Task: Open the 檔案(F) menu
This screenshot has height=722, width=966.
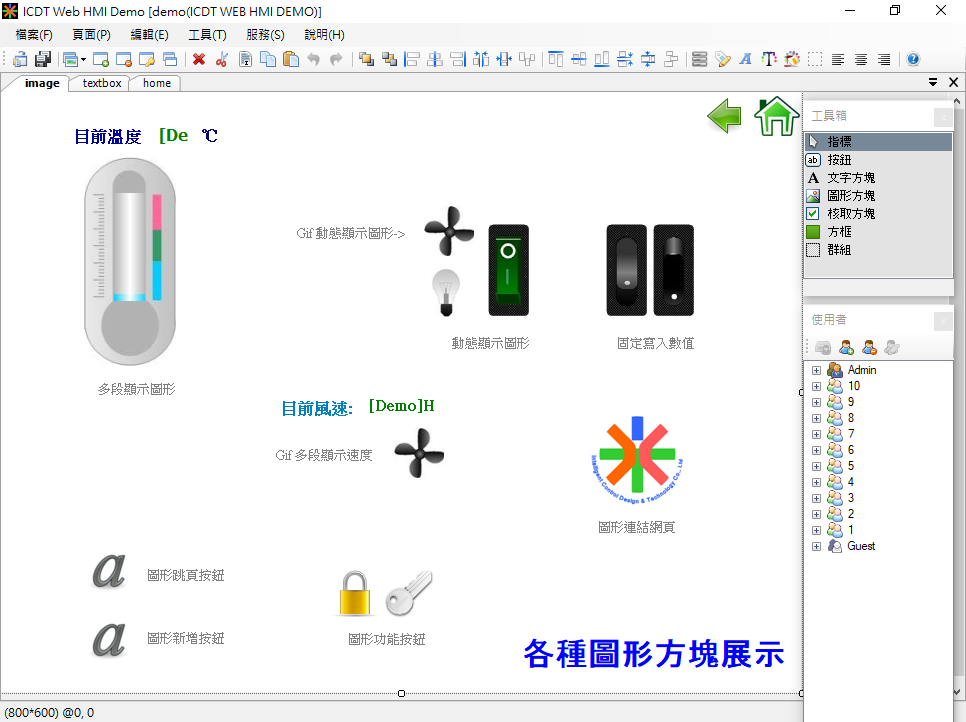Action: pos(34,34)
